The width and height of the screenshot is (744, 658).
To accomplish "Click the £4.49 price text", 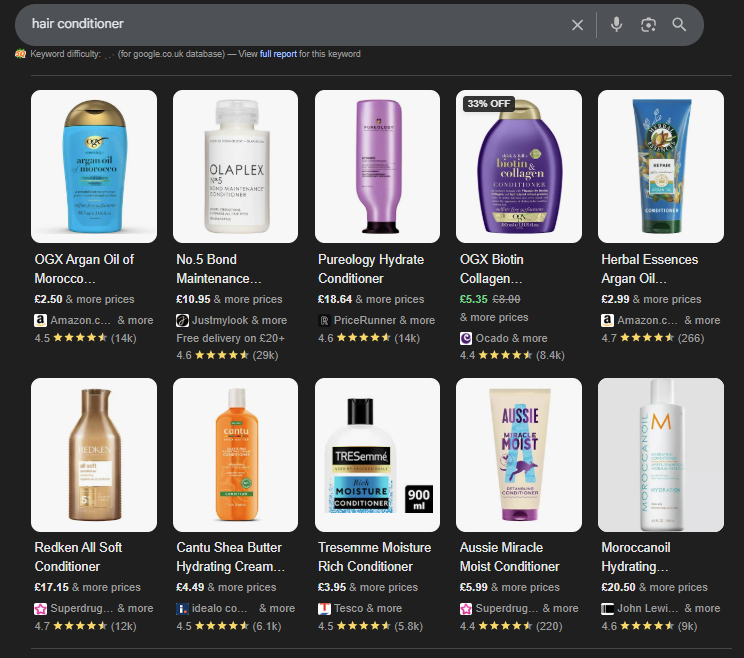I will 190,587.
